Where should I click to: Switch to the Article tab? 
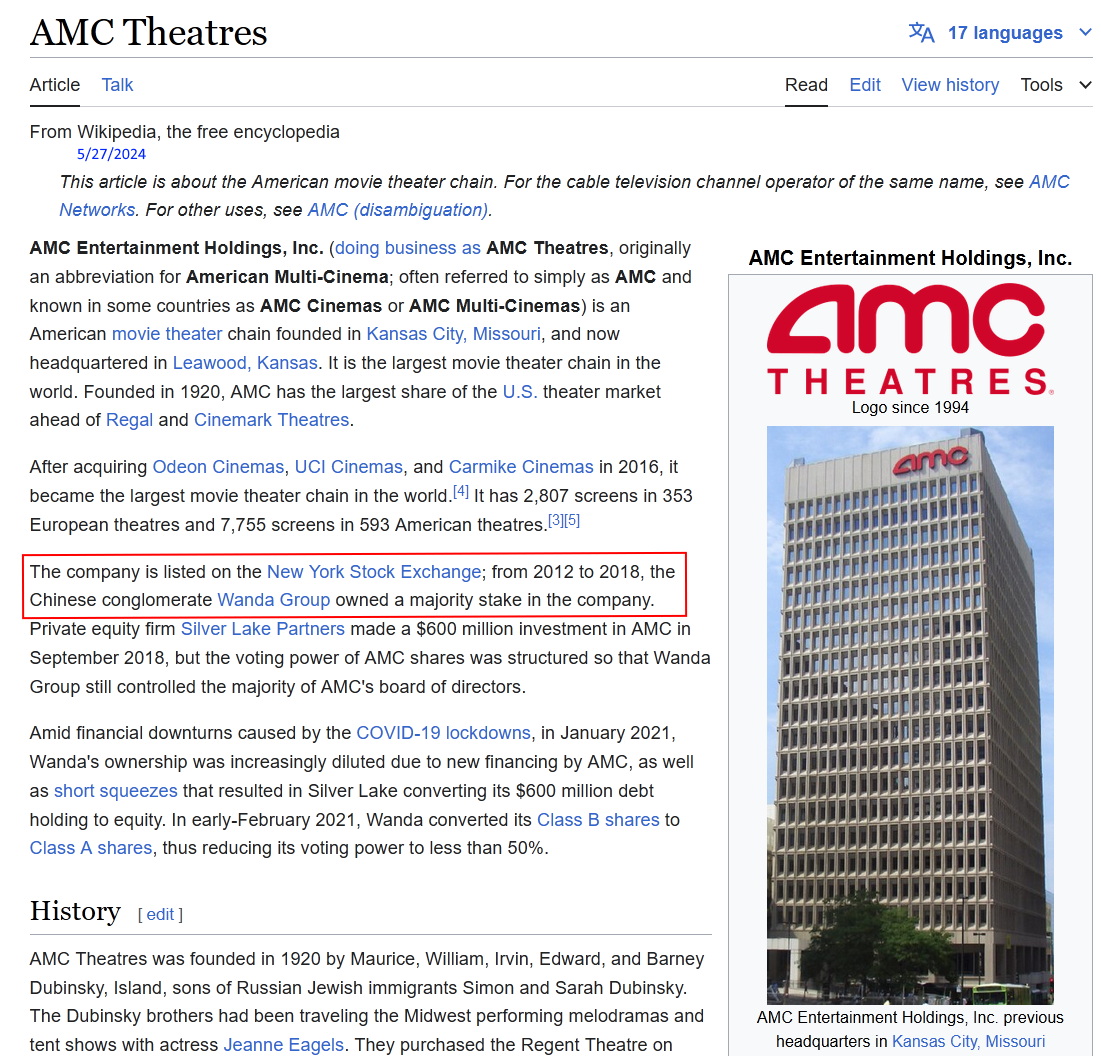[x=55, y=85]
